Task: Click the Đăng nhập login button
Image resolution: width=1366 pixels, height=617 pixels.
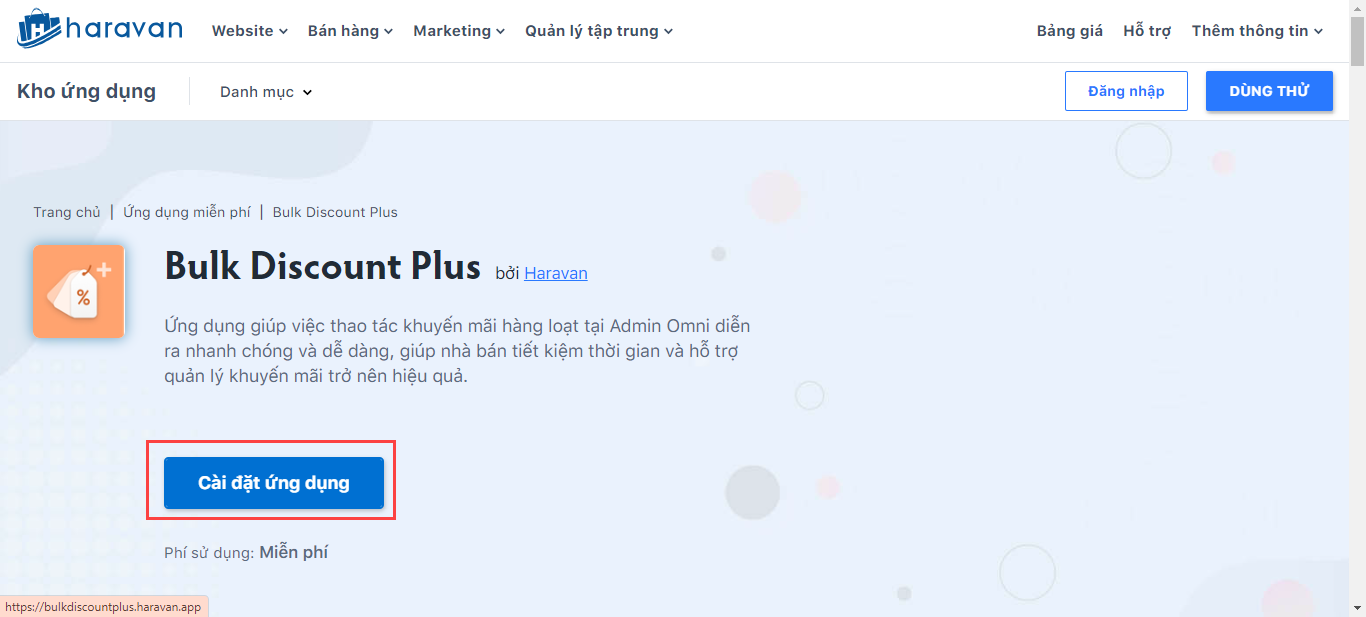Action: click(1126, 91)
